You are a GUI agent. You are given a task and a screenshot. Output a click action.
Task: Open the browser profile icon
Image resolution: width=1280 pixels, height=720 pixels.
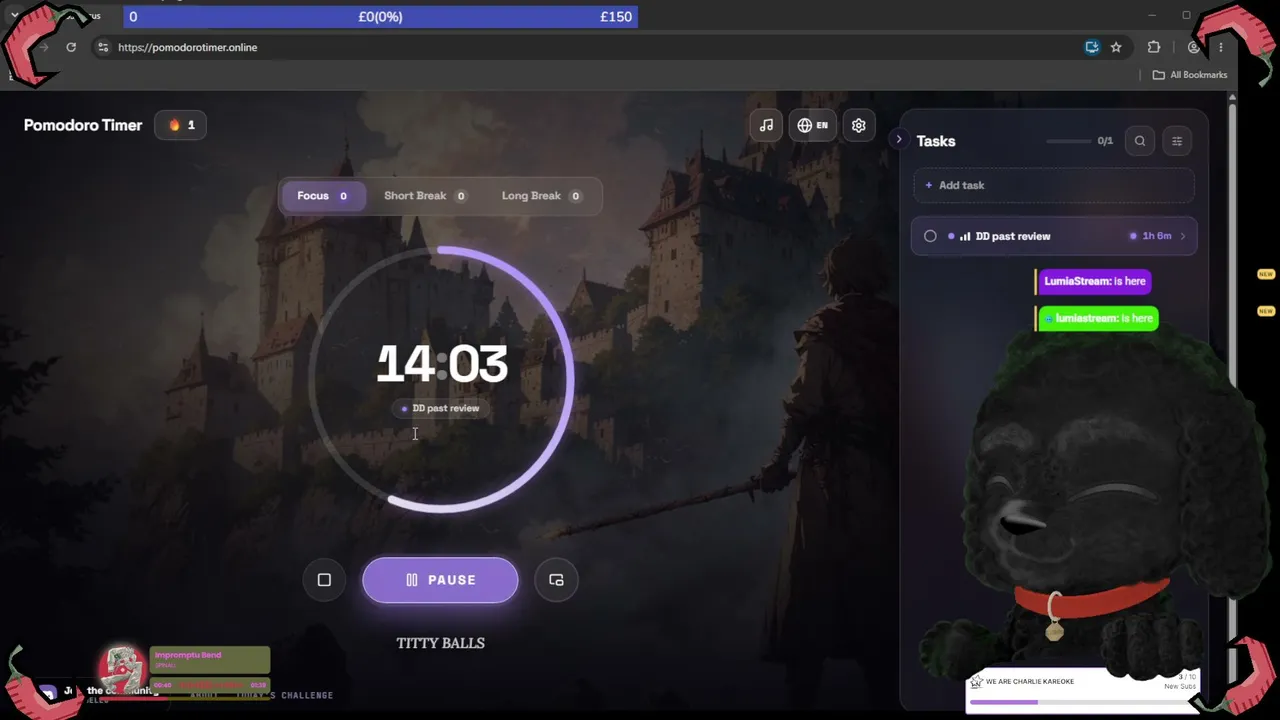[x=1193, y=47]
